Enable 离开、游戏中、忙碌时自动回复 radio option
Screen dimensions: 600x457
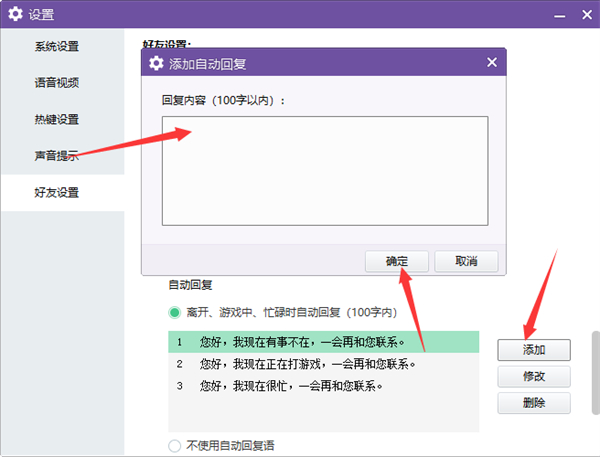[175, 312]
